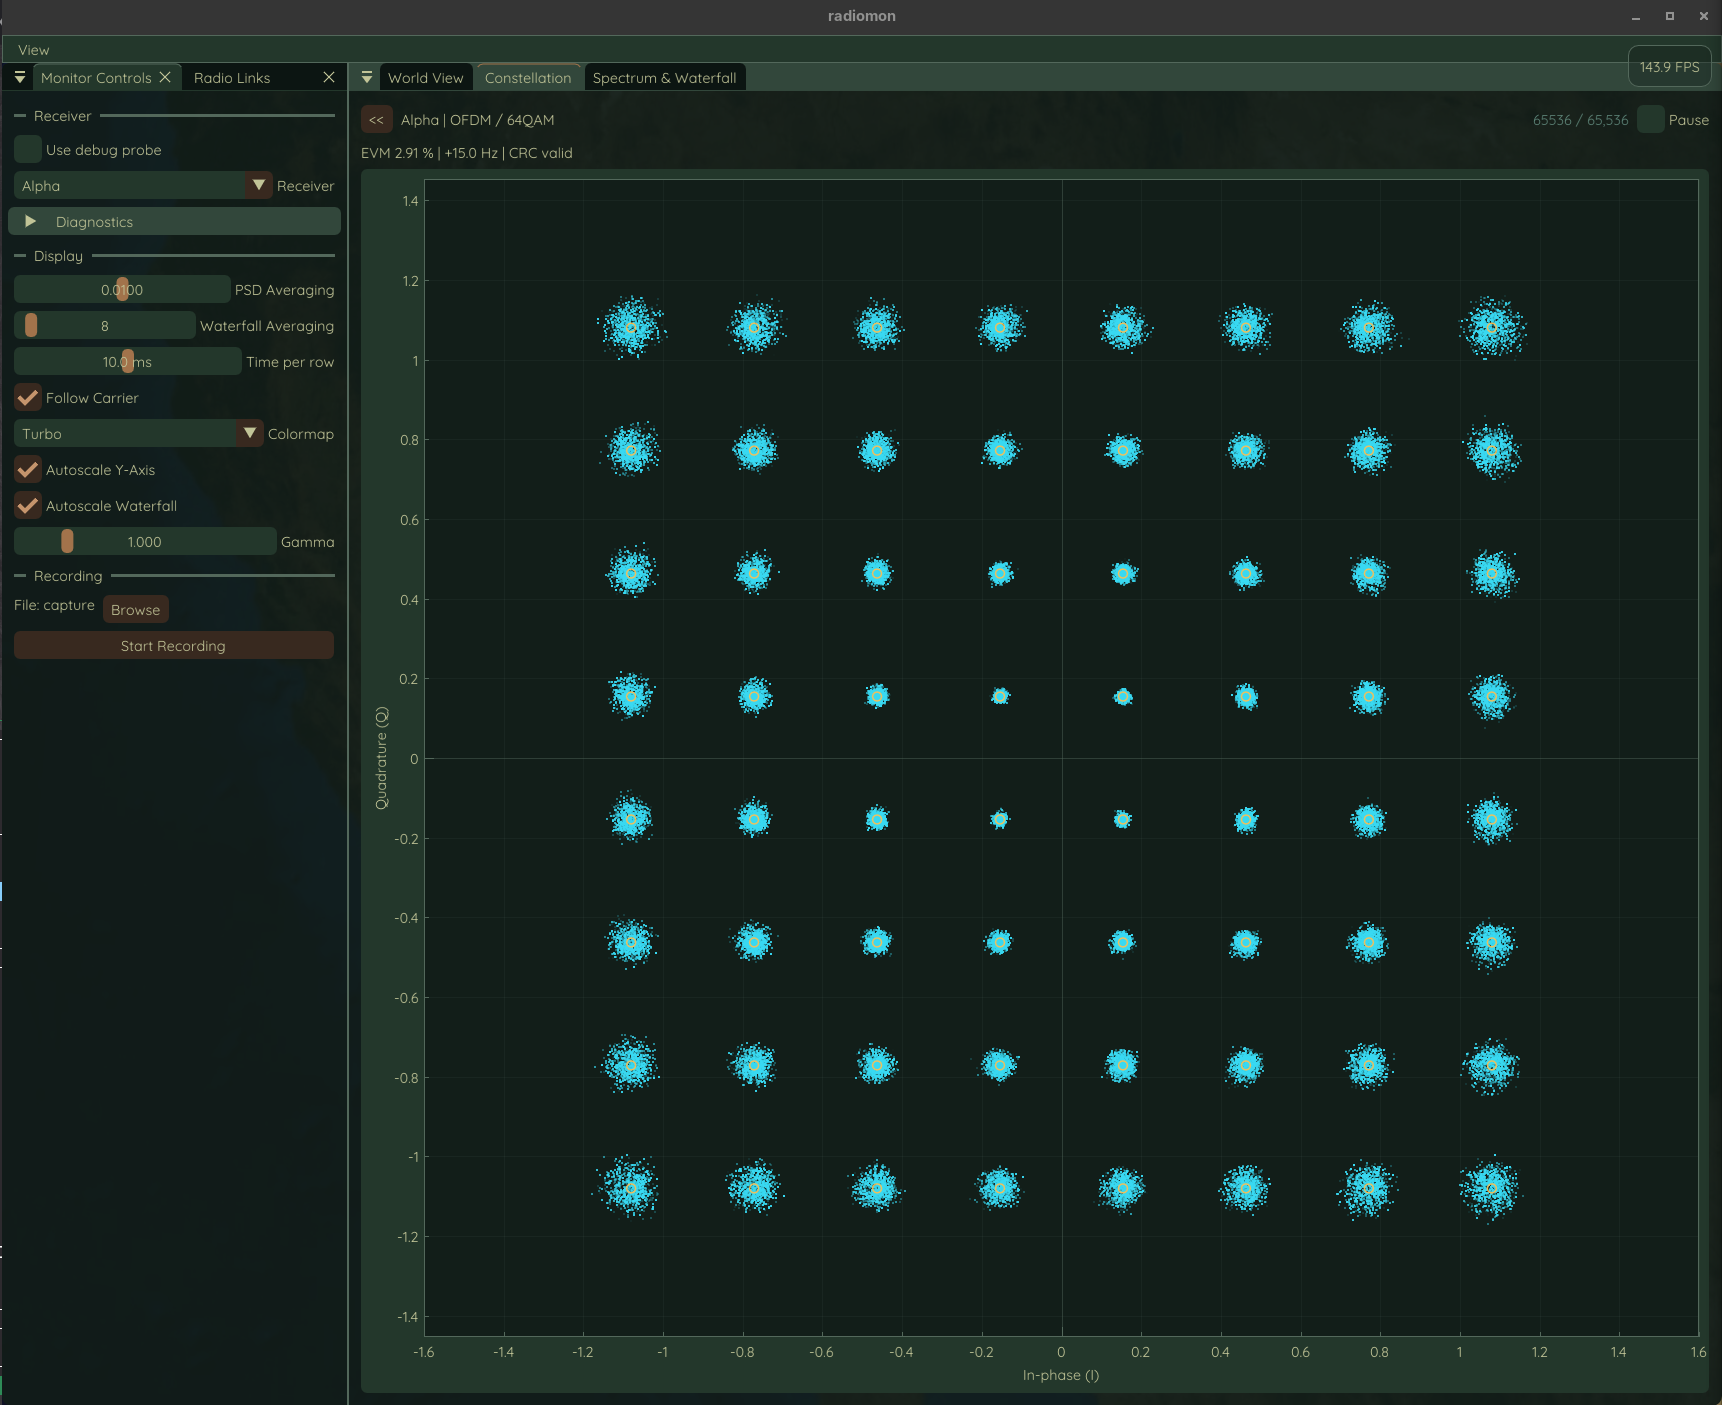Click the Quadrature (Q) axis label
This screenshot has width=1722, height=1405.
tap(381, 758)
